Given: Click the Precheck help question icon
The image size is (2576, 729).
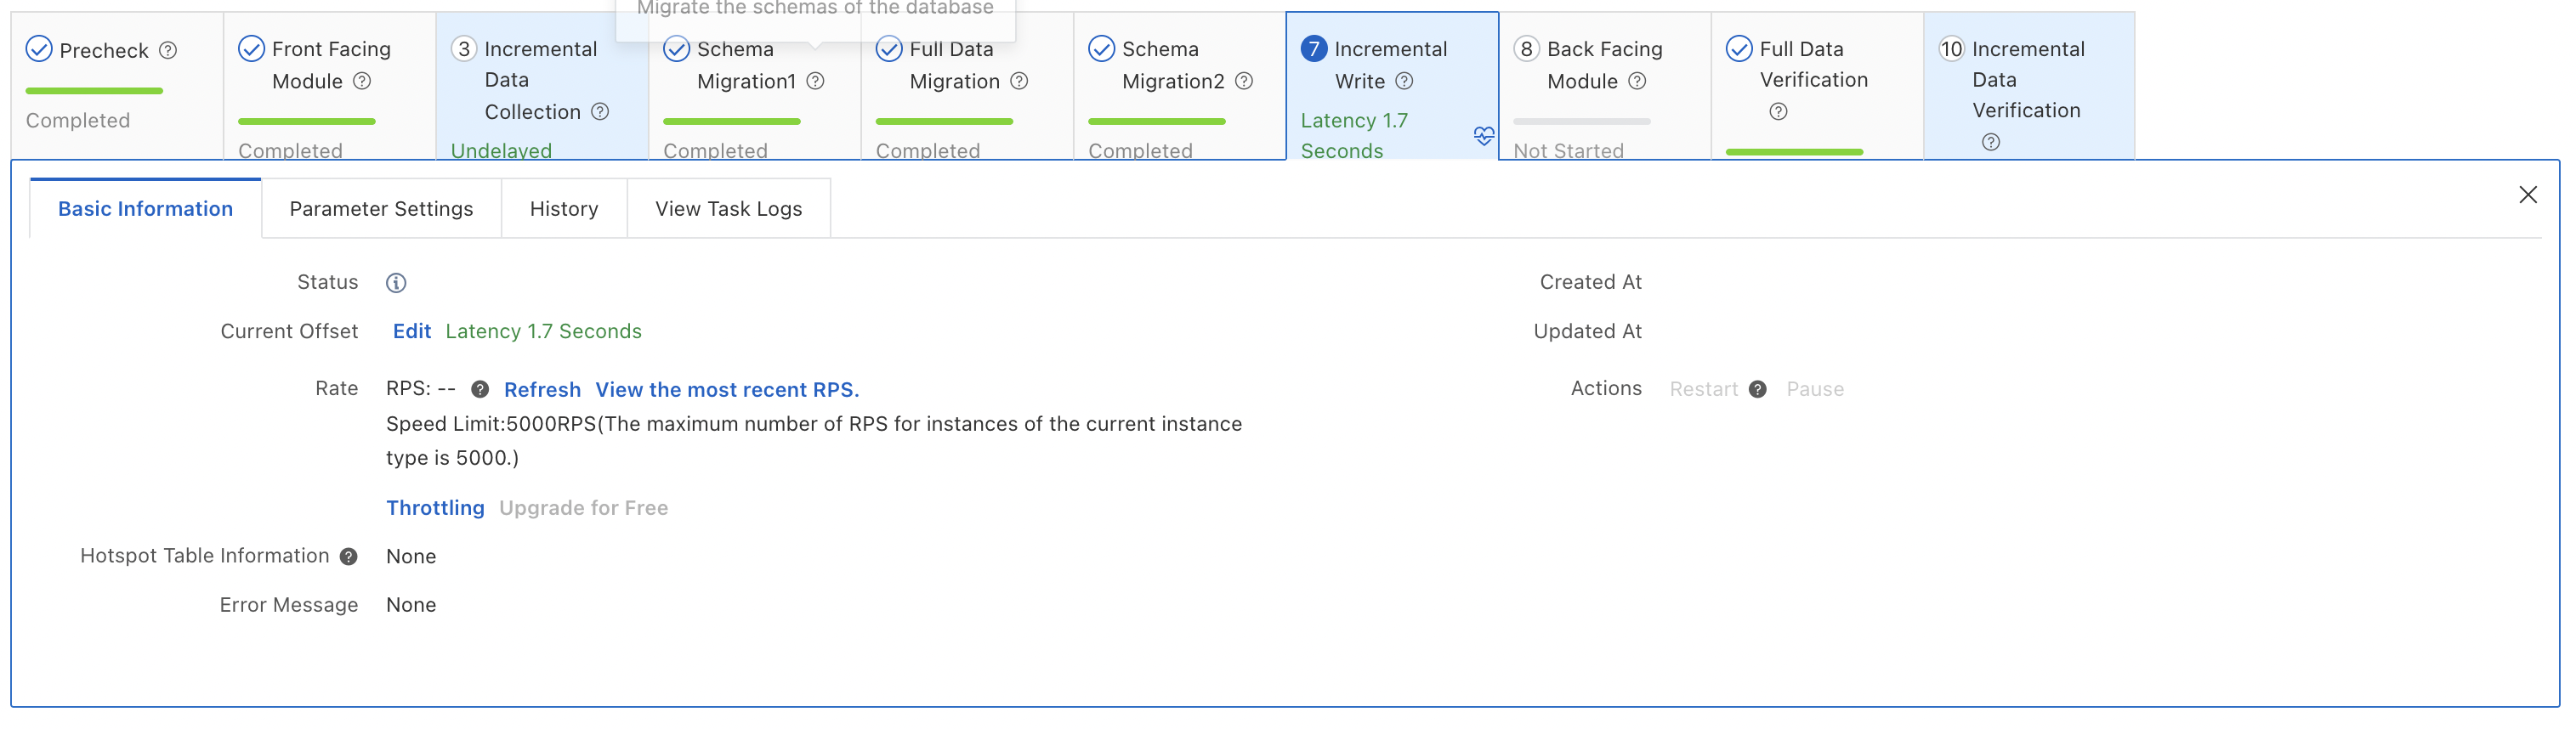Looking at the screenshot, I should (168, 50).
